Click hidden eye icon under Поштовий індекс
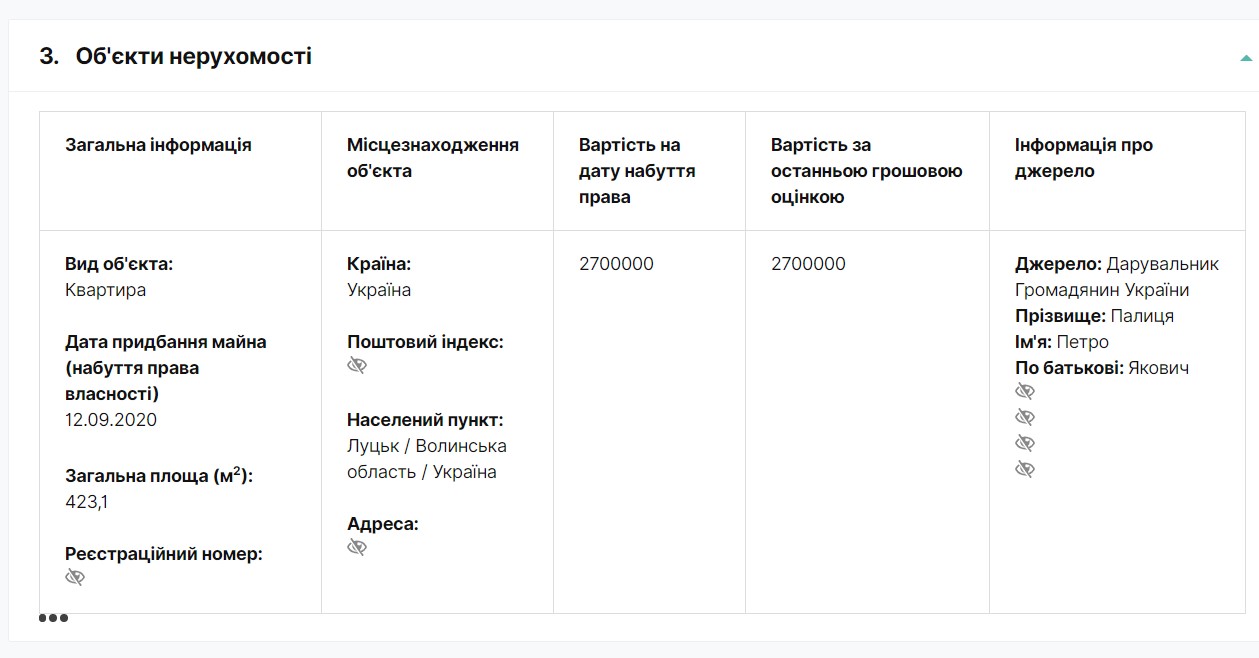The height and width of the screenshot is (658, 1259). 357,366
